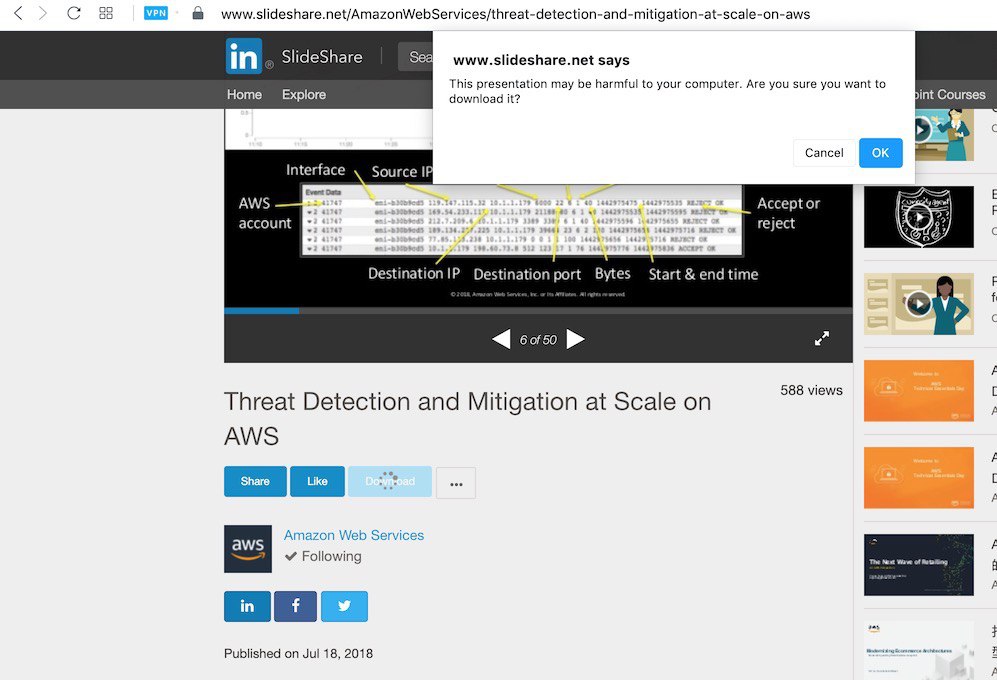This screenshot has height=680, width=997.
Task: Click the loading Download button
Action: pos(390,482)
